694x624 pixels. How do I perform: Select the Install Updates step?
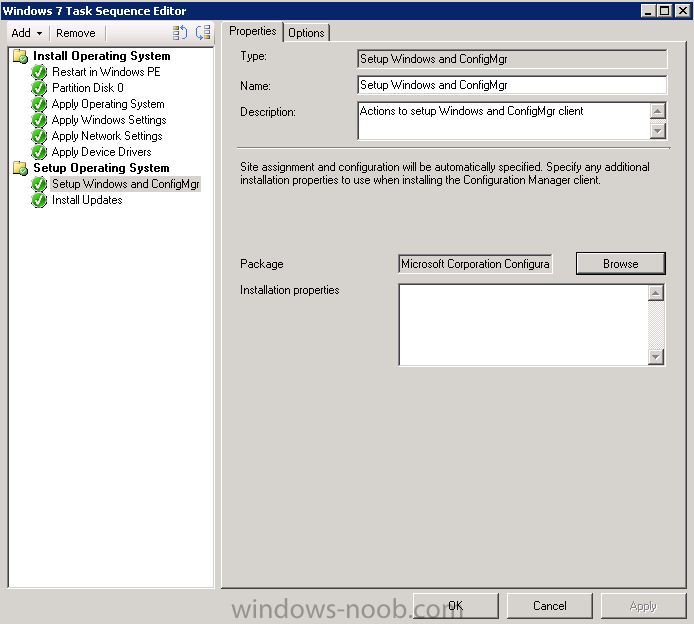click(87, 200)
